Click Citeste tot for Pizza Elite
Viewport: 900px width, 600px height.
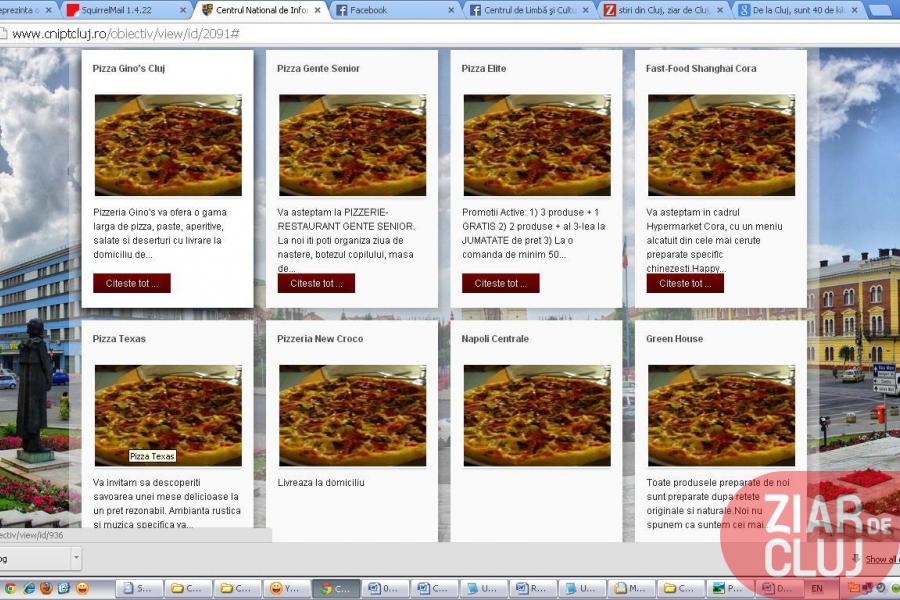[501, 283]
